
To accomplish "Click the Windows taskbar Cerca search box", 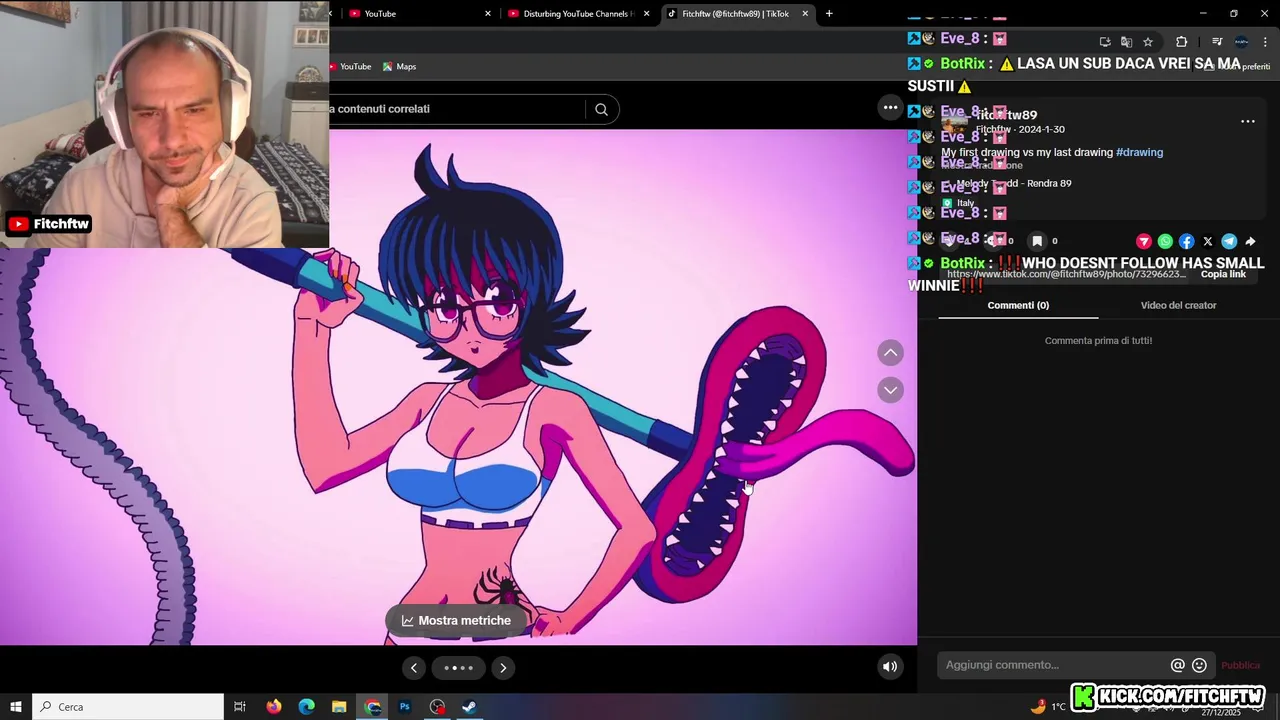I will (128, 707).
